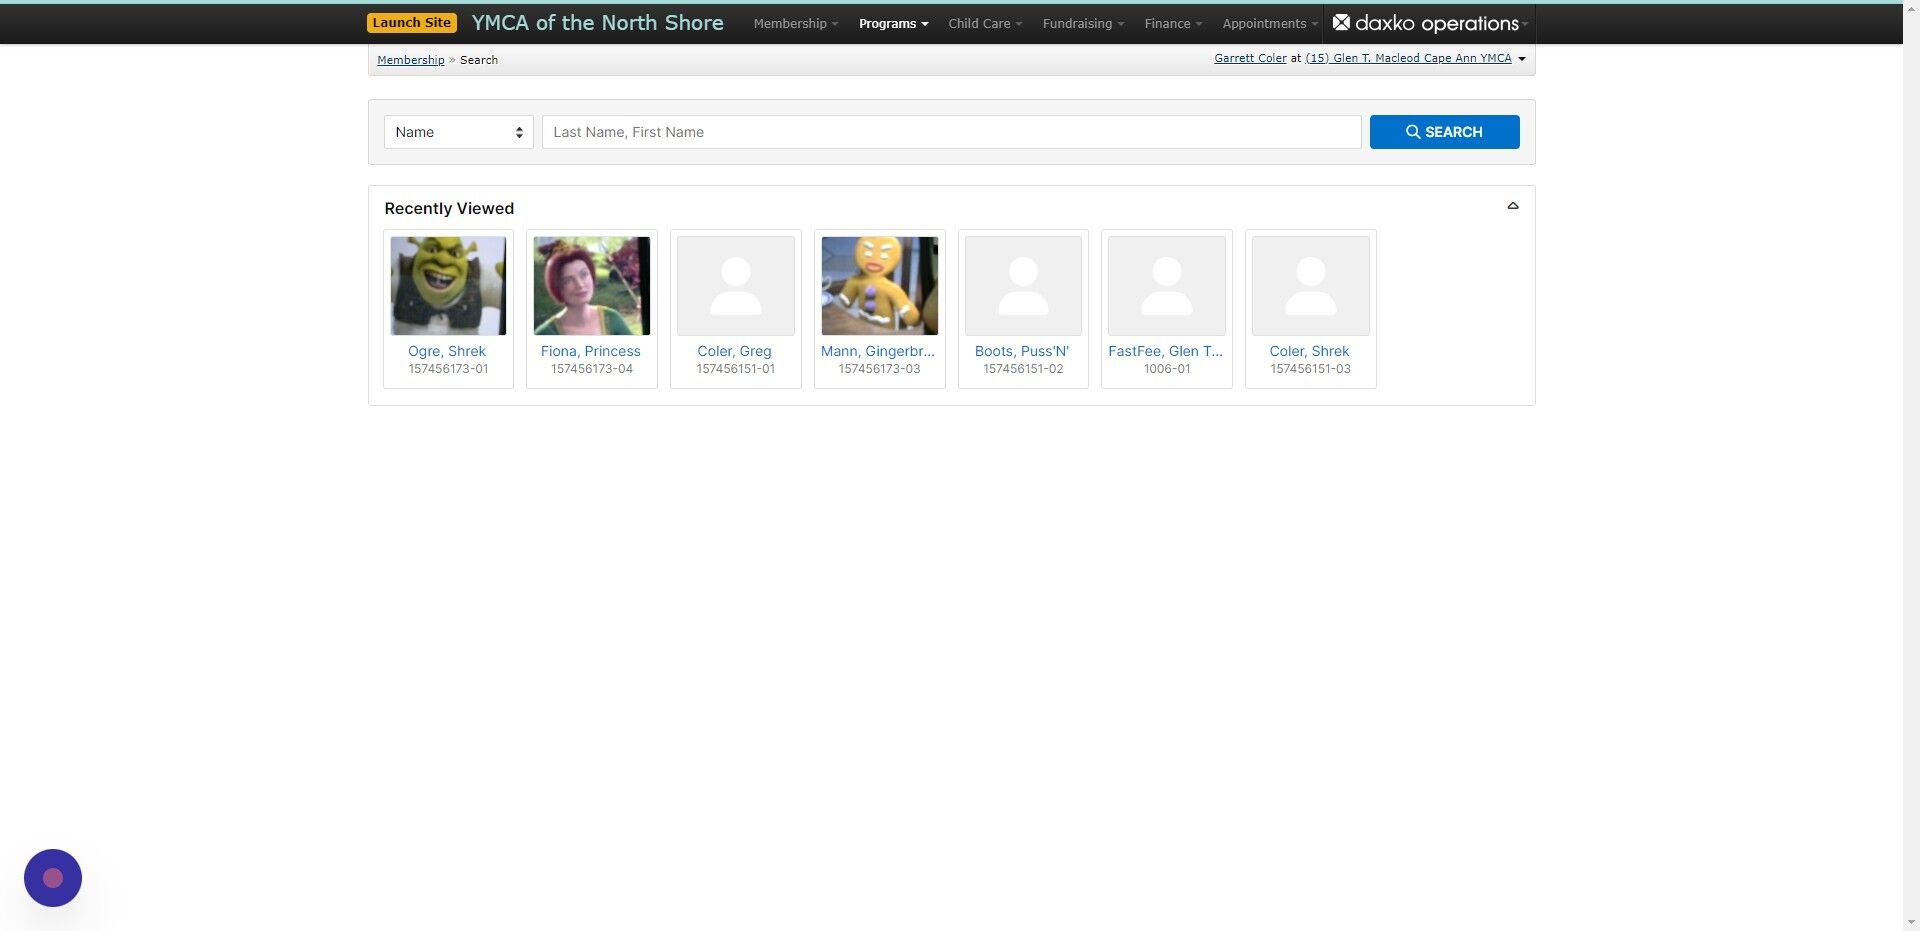1920x931 pixels.
Task: Open the Finance menu
Action: click(x=1173, y=23)
